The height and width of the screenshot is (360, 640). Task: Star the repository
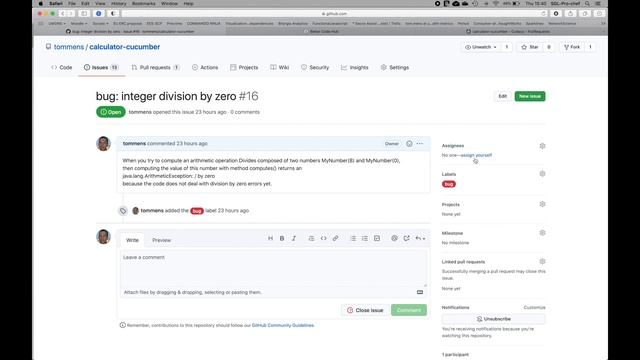[530, 47]
